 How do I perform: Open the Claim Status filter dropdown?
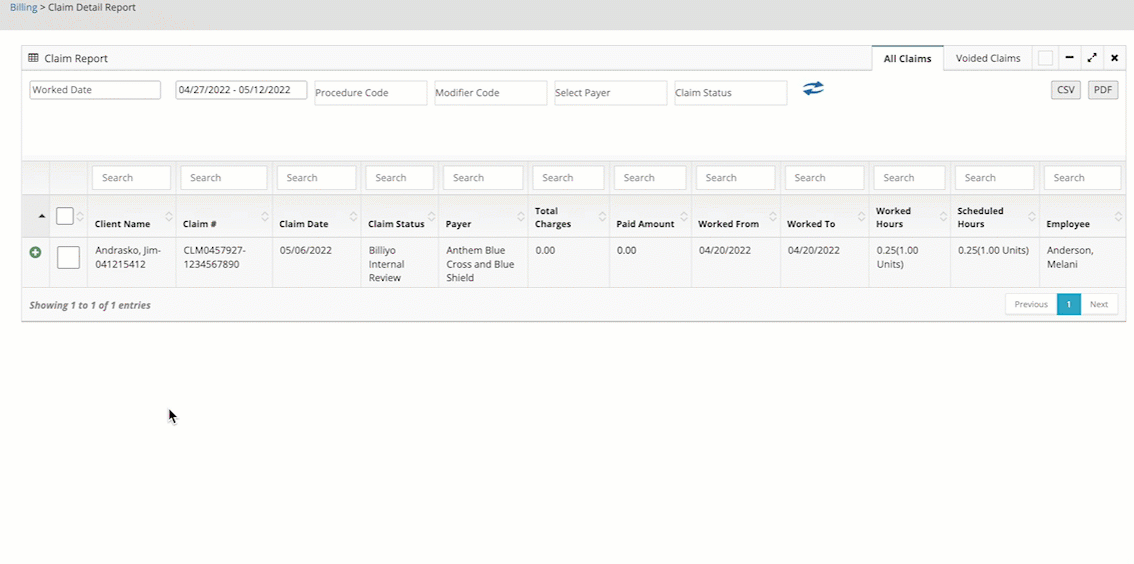click(730, 93)
